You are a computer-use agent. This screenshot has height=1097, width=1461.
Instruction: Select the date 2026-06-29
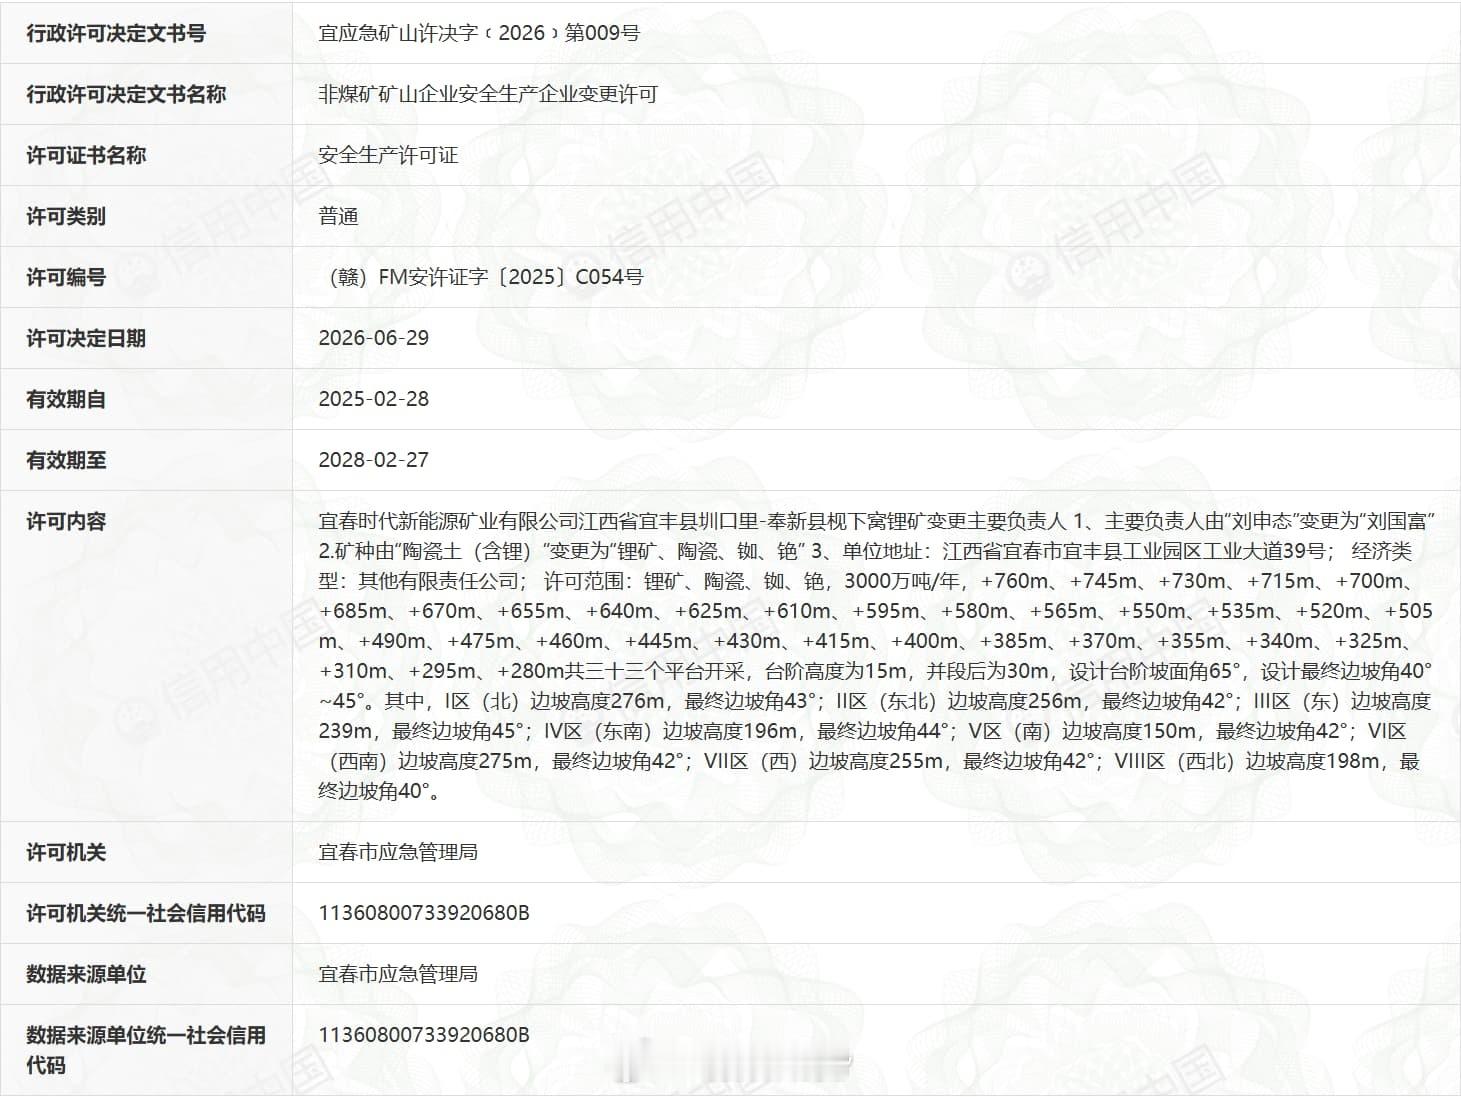coord(374,338)
